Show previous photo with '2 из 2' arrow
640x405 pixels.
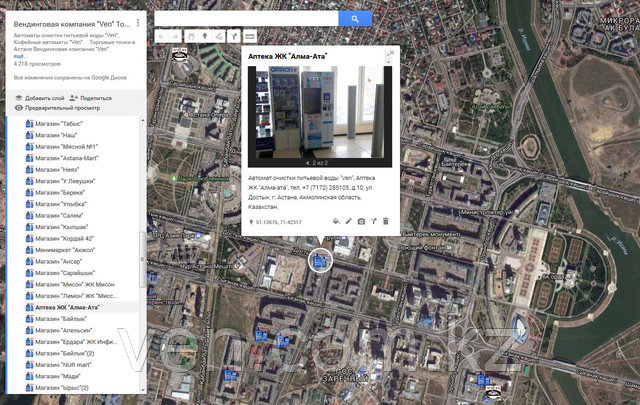[x=308, y=163]
